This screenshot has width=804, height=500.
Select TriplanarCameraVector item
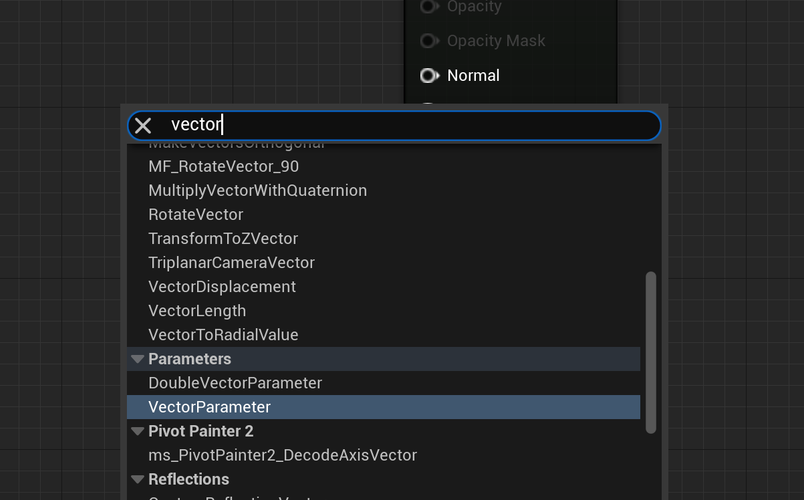pos(231,262)
